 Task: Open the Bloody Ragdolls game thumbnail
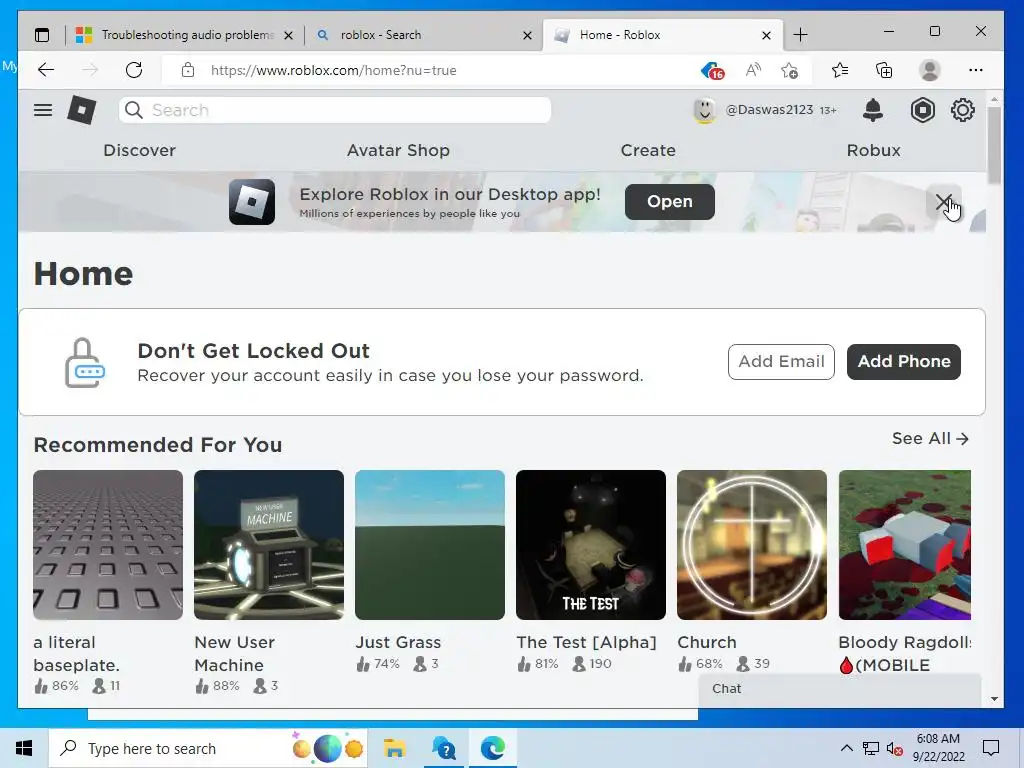(x=904, y=545)
